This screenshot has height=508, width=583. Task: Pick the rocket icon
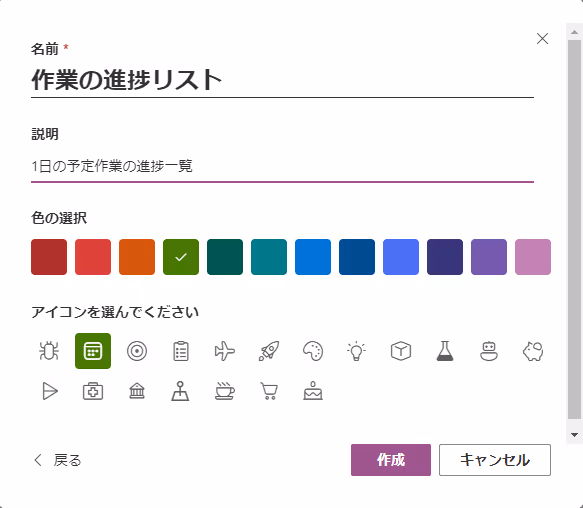click(269, 351)
